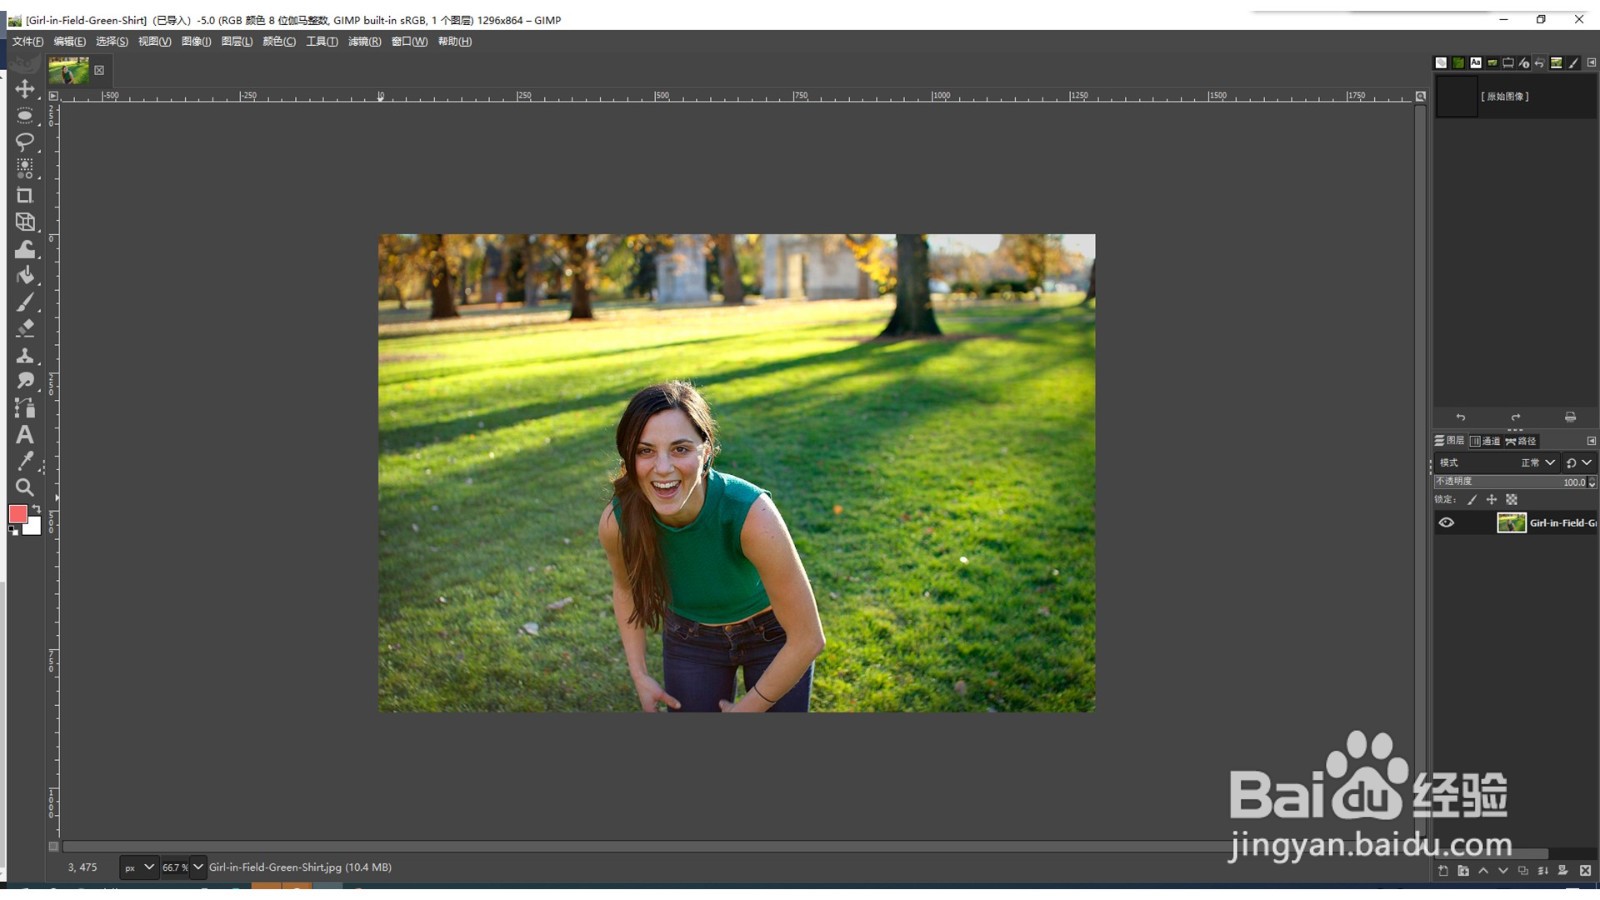Screen dimensions: 1600x900
Task: Toggle lock pixels brush icon
Action: click(1472, 500)
